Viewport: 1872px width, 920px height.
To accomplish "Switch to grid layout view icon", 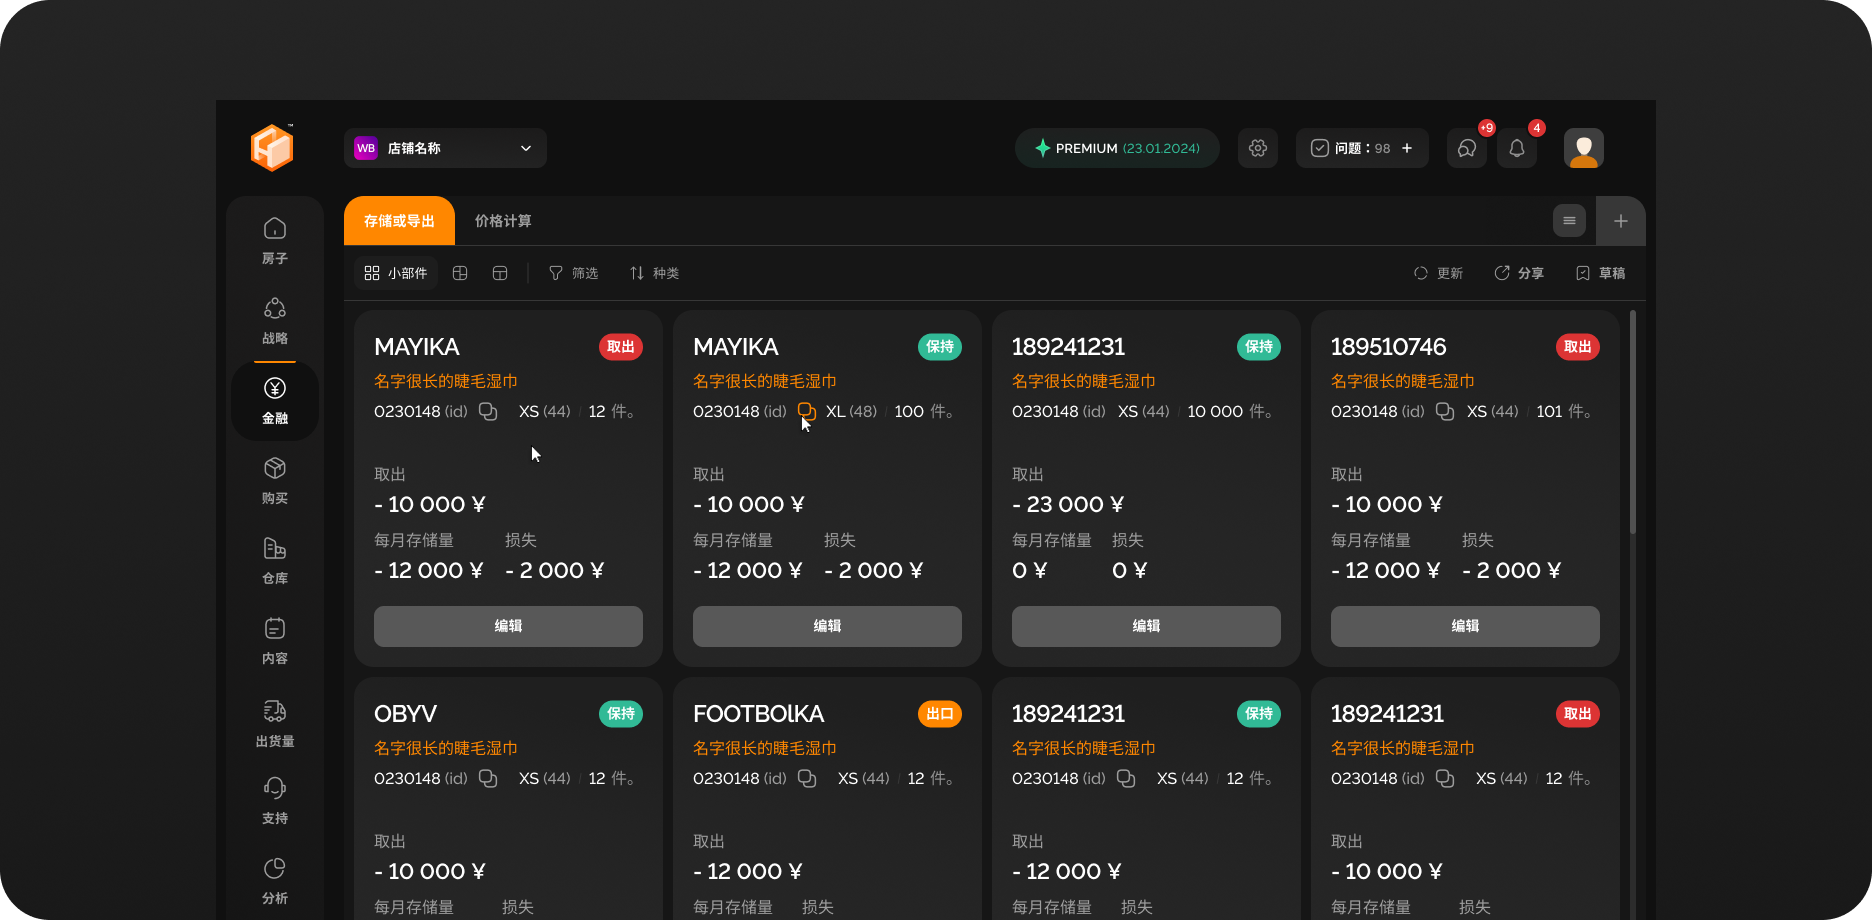I will (x=460, y=273).
